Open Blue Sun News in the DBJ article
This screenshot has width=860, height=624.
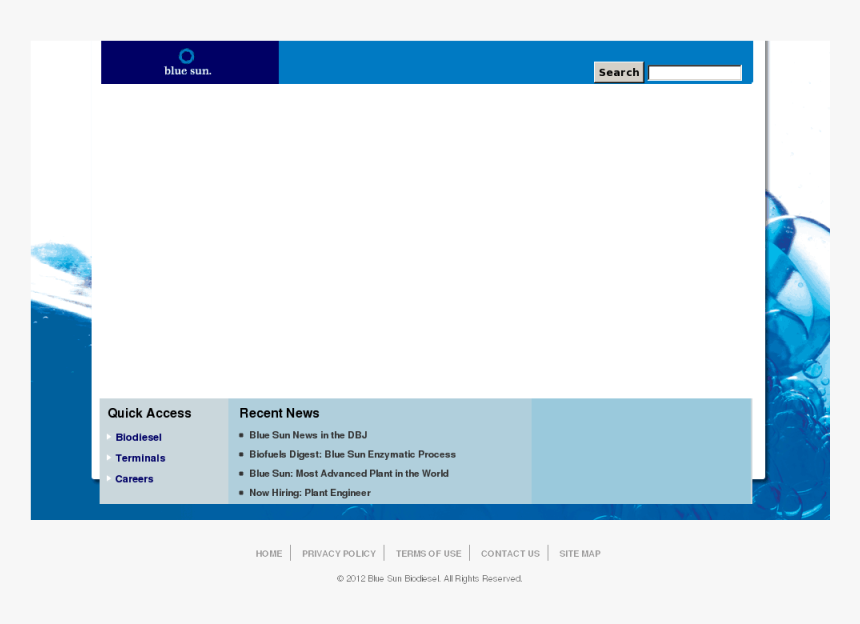[x=308, y=434]
